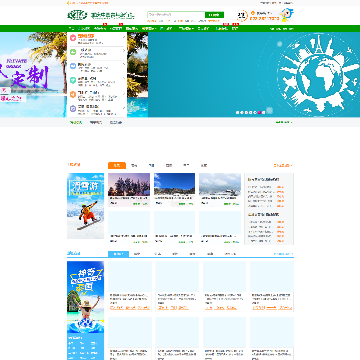
Task: Select the blue category icon in sidebar
Action: pyautogui.click(x=73, y=66)
